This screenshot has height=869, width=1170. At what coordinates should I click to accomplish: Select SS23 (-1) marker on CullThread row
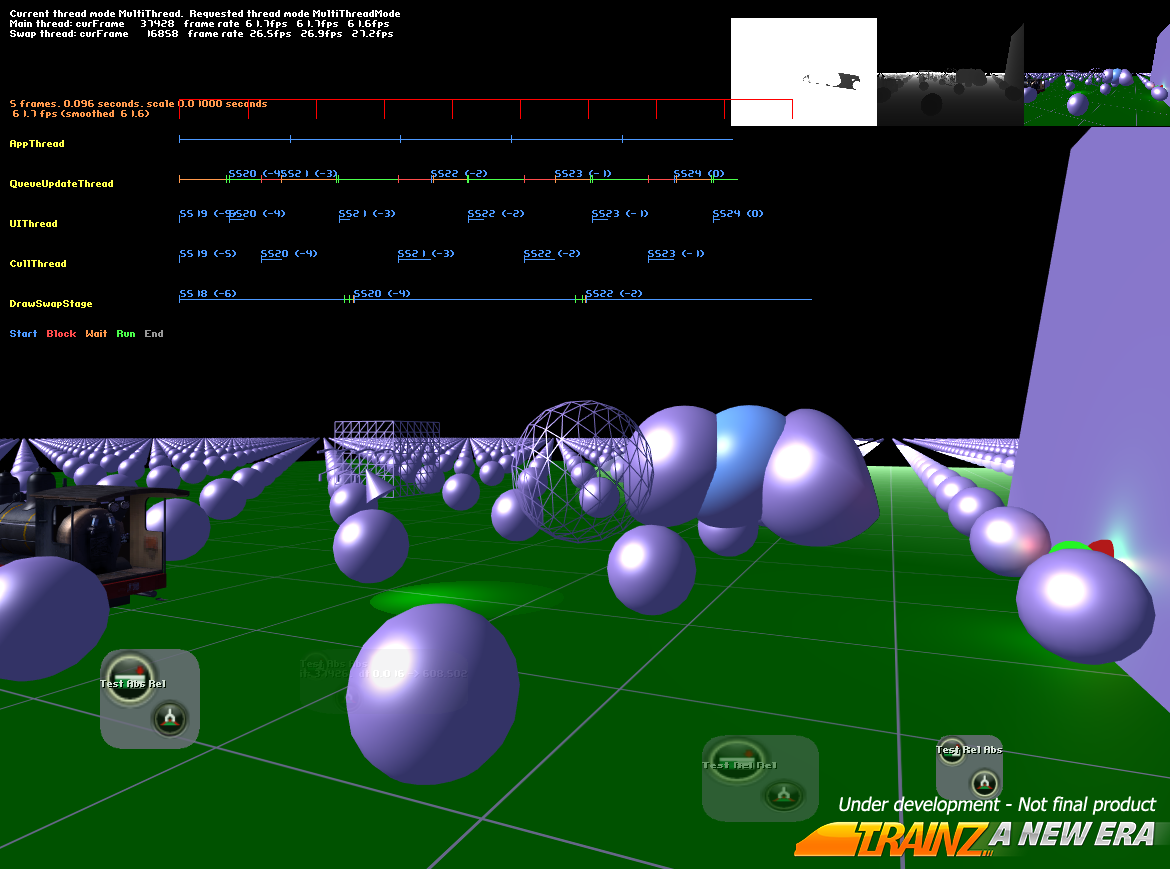coord(676,254)
